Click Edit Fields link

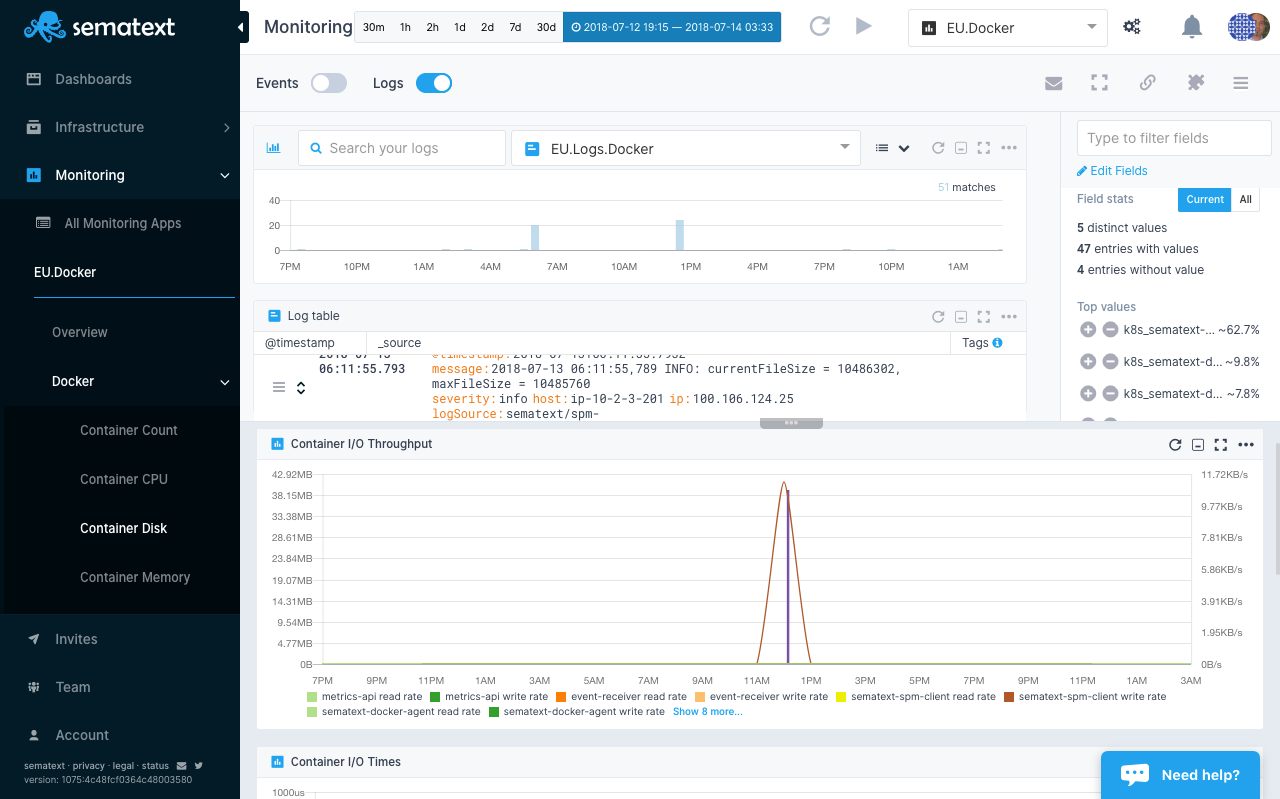tap(1112, 171)
